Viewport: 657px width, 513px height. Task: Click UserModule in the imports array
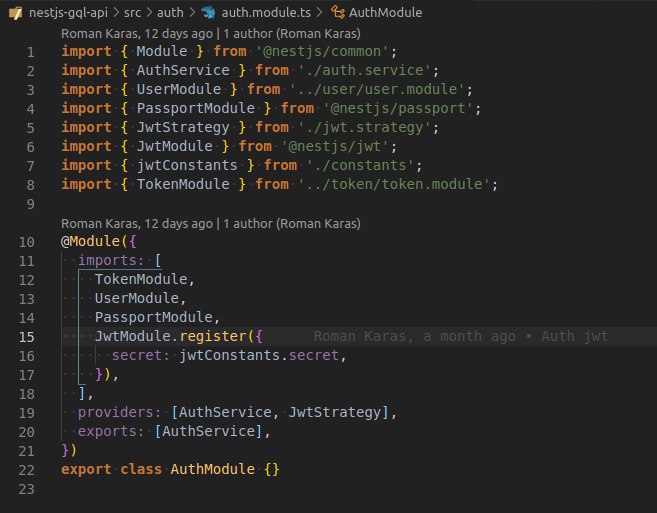[x=137, y=298]
